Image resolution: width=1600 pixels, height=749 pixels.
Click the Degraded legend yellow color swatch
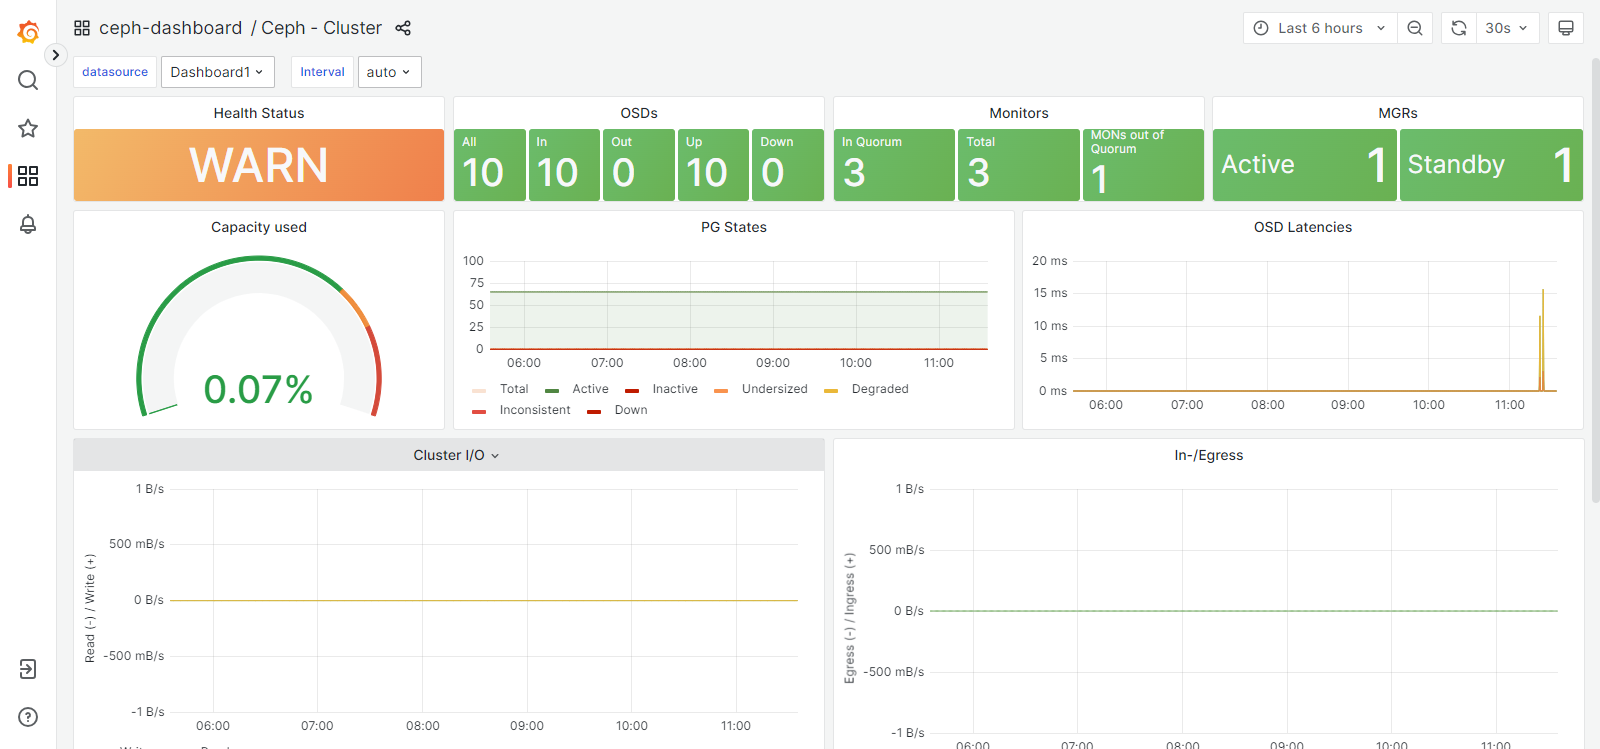tap(831, 390)
